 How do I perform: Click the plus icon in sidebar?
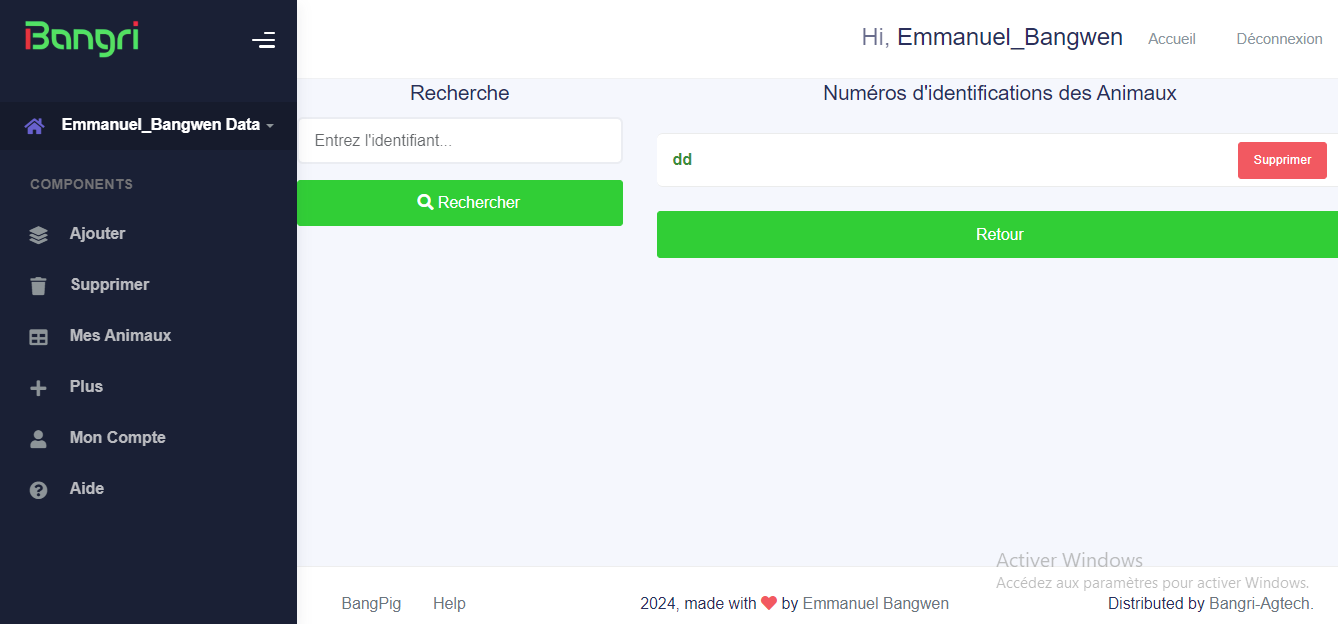point(38,388)
